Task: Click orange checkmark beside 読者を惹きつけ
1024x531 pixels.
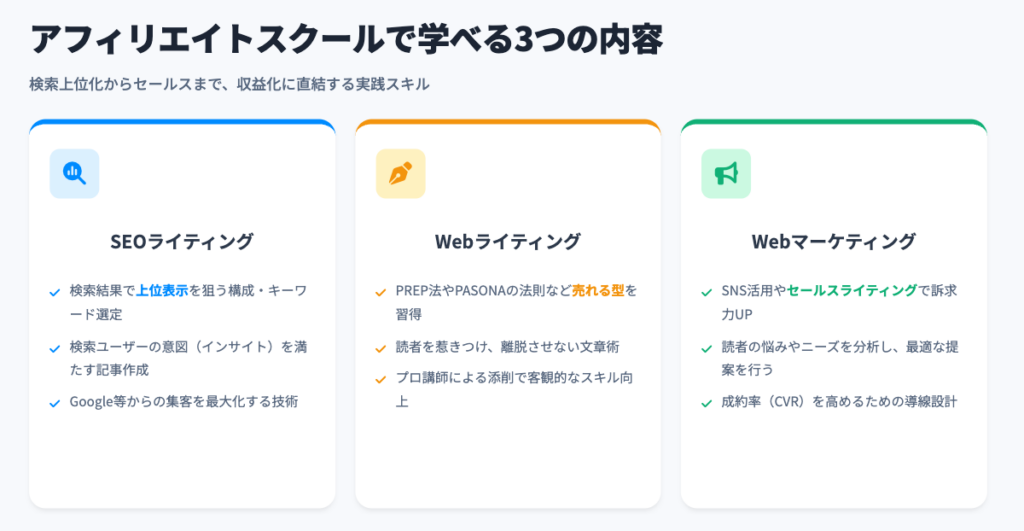Action: click(380, 349)
